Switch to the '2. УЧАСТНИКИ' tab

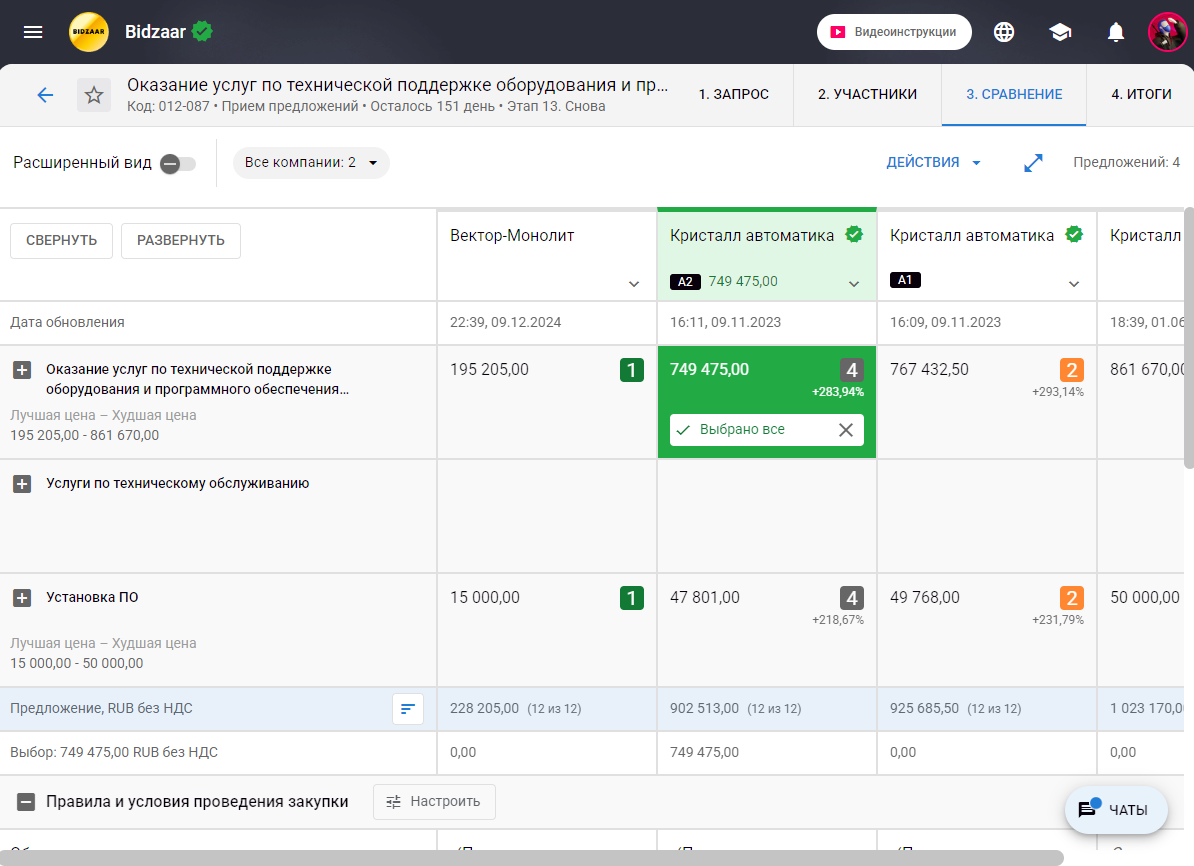tap(867, 95)
